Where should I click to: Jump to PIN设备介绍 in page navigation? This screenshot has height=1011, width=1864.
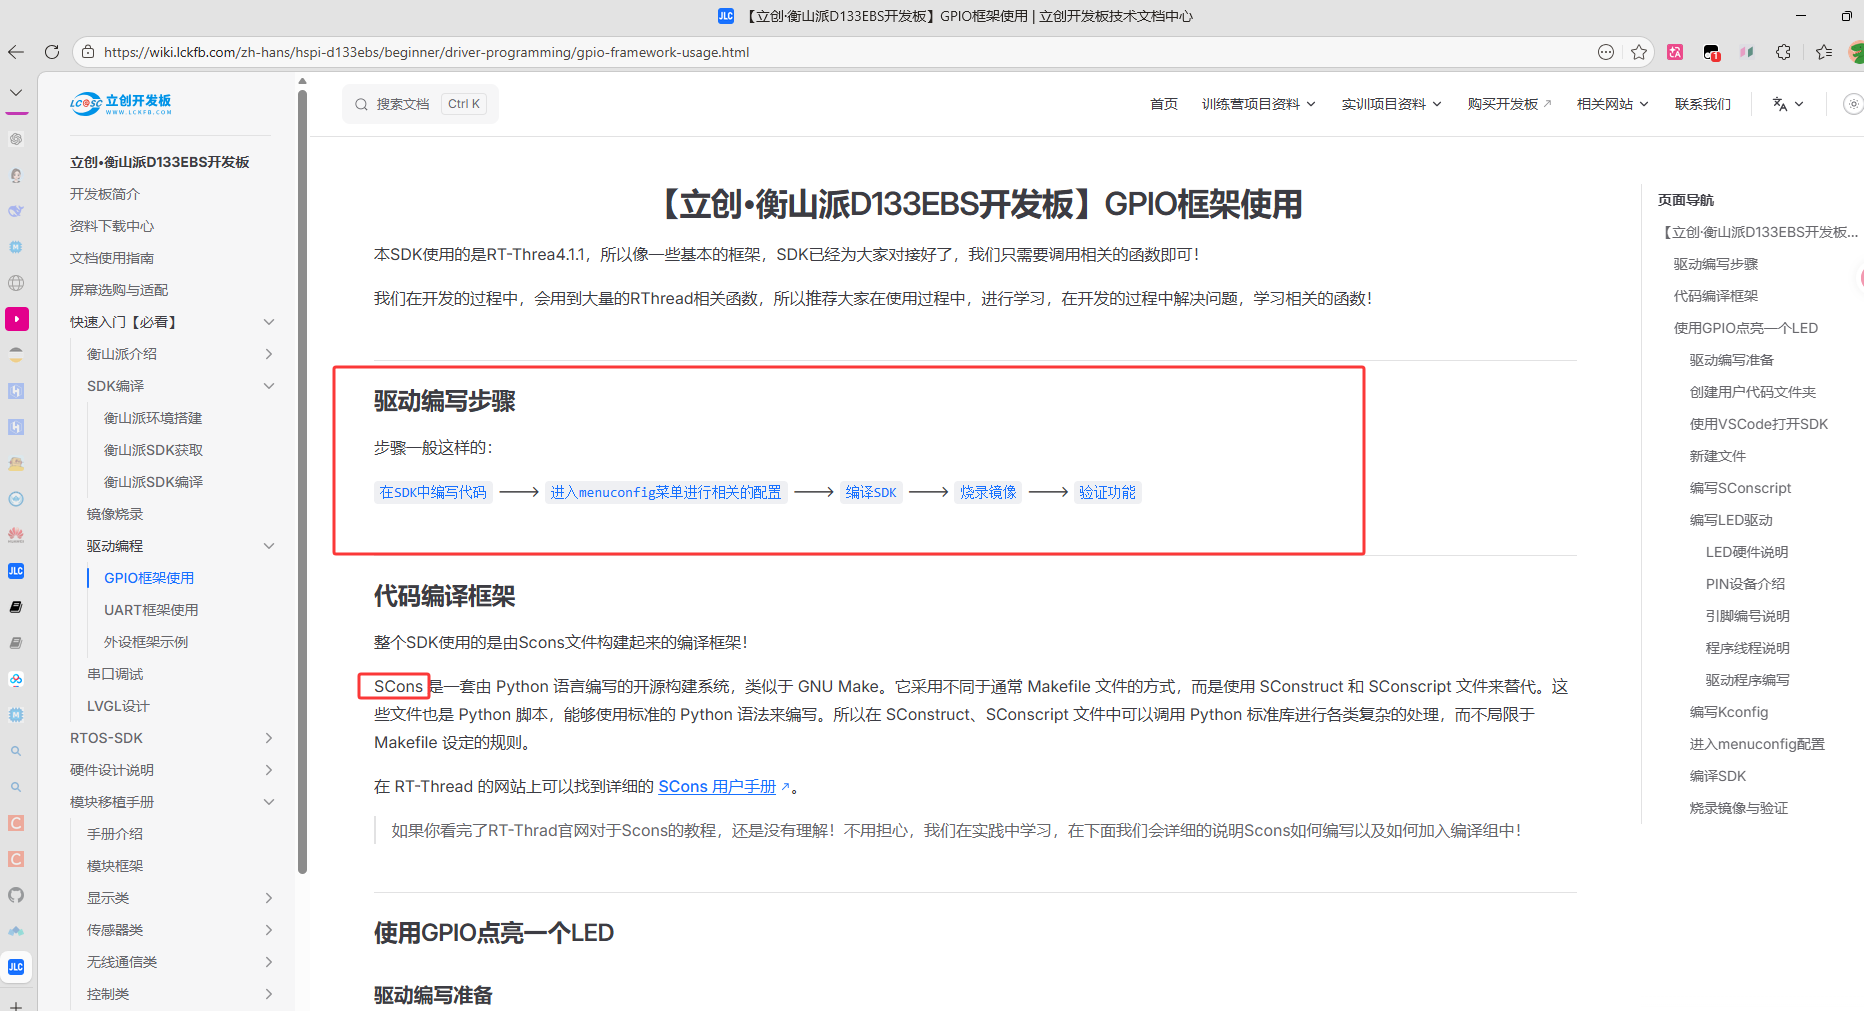coord(1745,584)
